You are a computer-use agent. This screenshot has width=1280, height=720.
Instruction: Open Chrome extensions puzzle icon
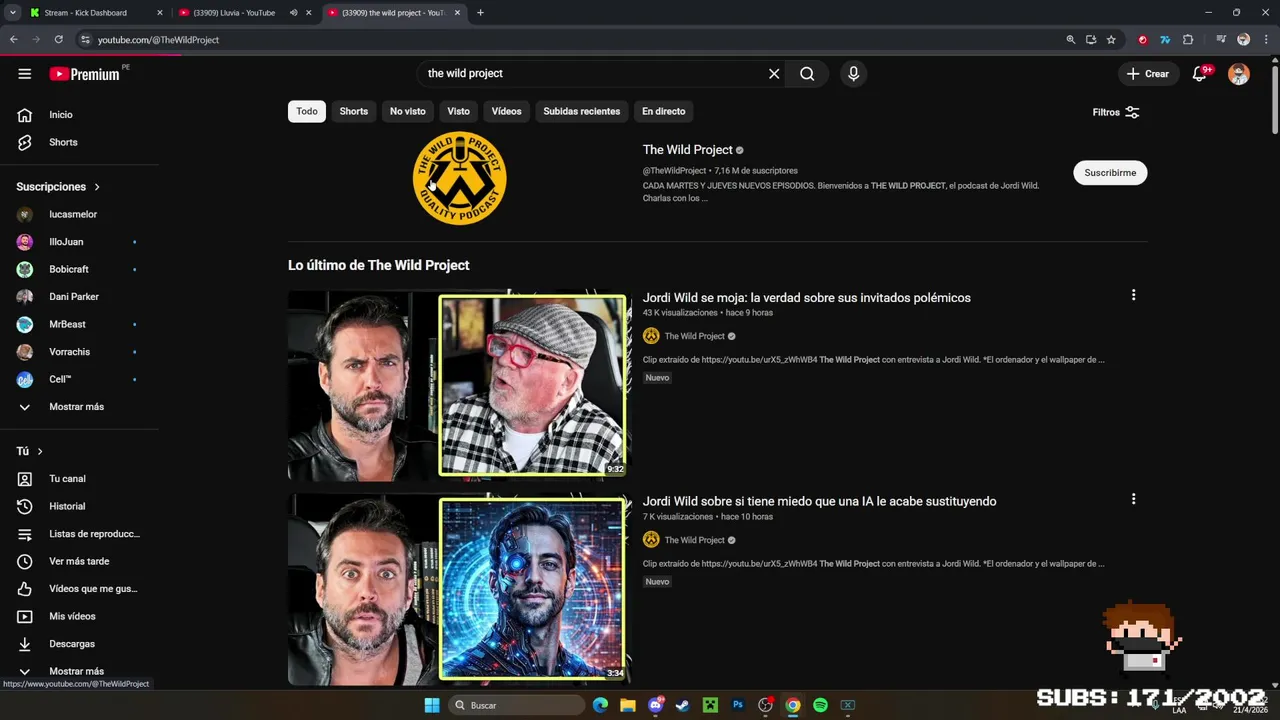point(1188,40)
